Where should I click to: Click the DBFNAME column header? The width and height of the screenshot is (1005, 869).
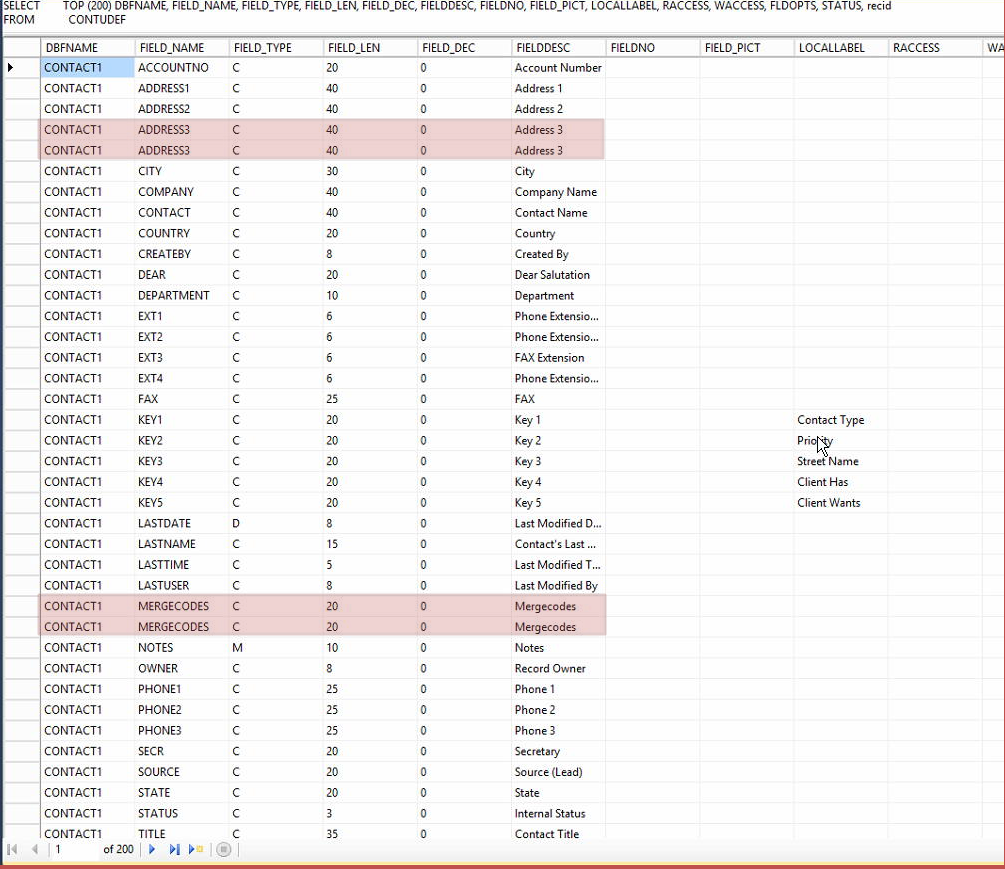[87, 47]
